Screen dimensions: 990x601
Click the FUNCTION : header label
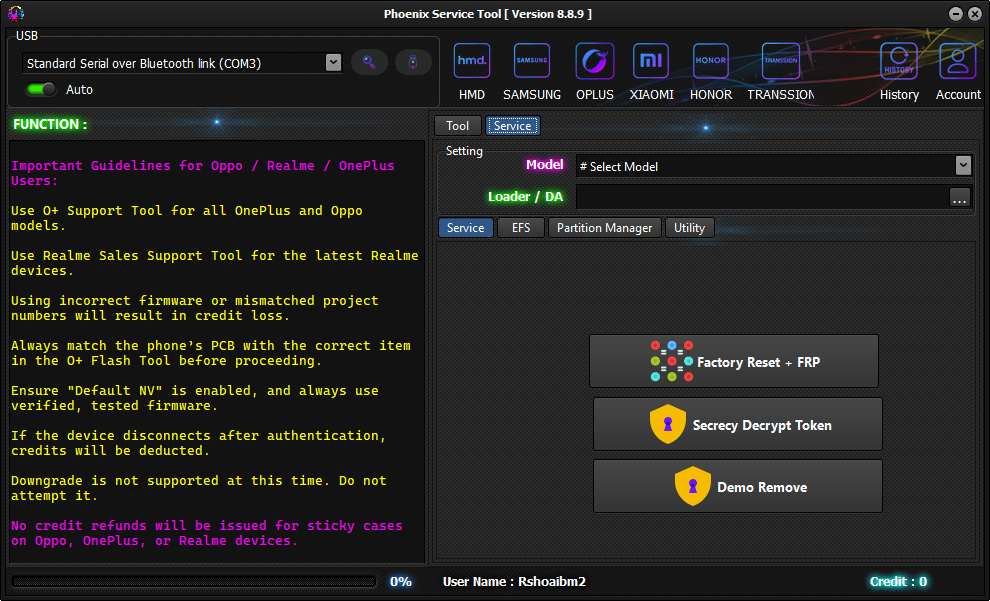click(50, 124)
